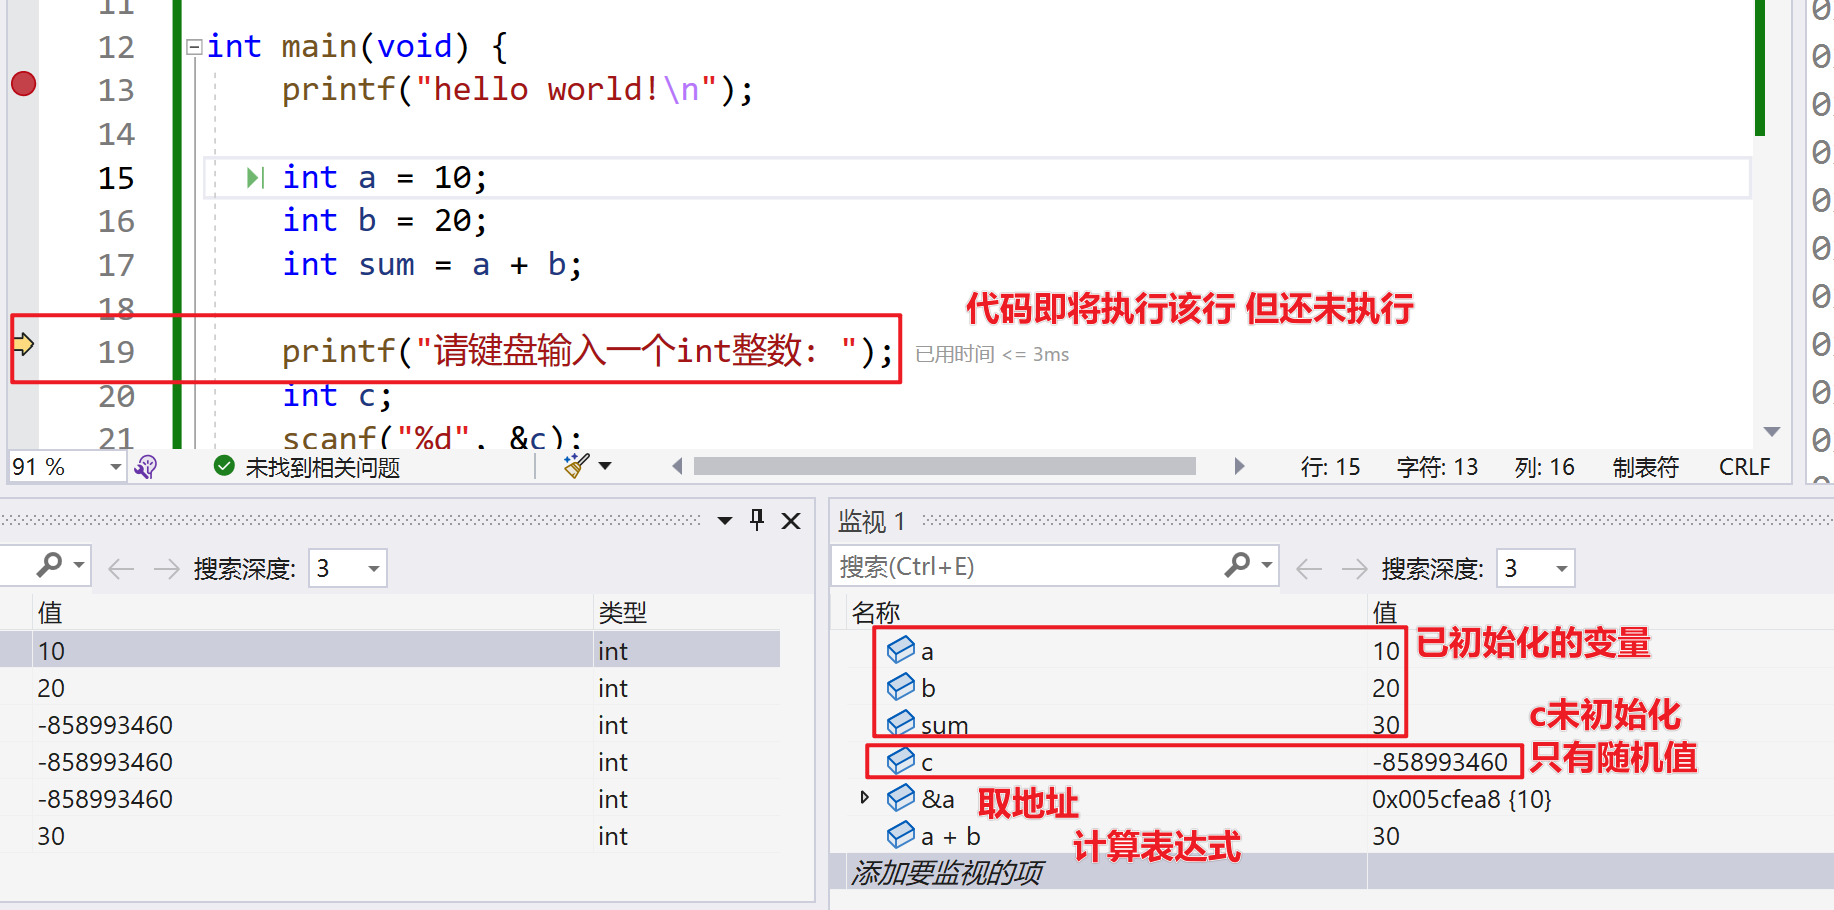Click the back arrow in watch panel search
The image size is (1834, 910).
tap(1309, 569)
